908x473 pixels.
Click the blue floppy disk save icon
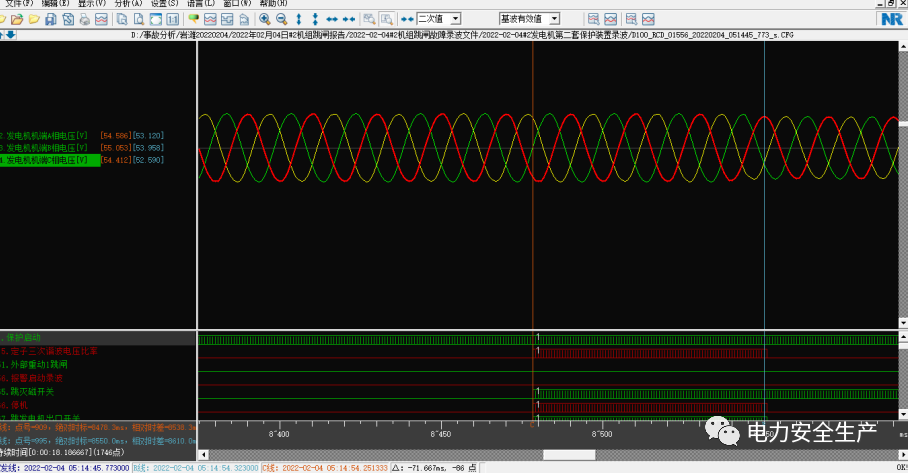point(51,19)
